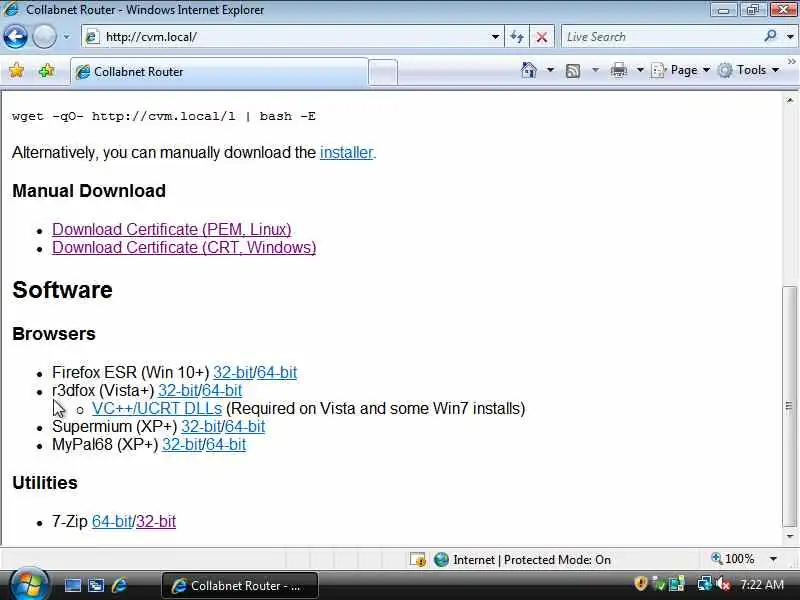This screenshot has width=800, height=600.
Task: Click the status bar popup blocker icon
Action: point(418,560)
